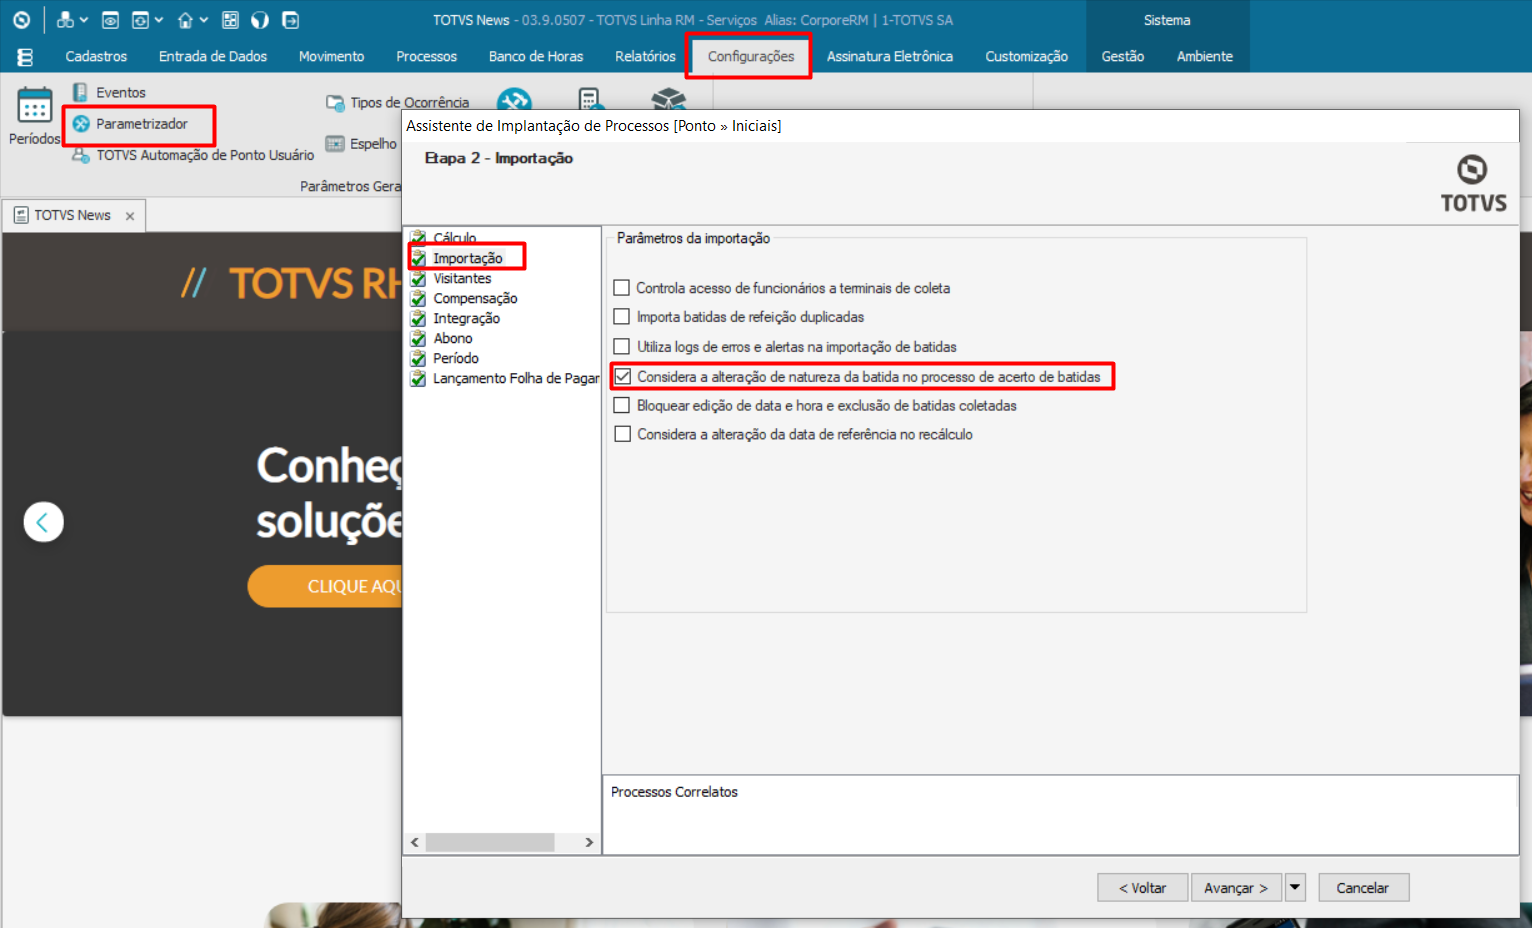Open the home dropdown in title bar
The image size is (1532, 928).
[x=192, y=20]
